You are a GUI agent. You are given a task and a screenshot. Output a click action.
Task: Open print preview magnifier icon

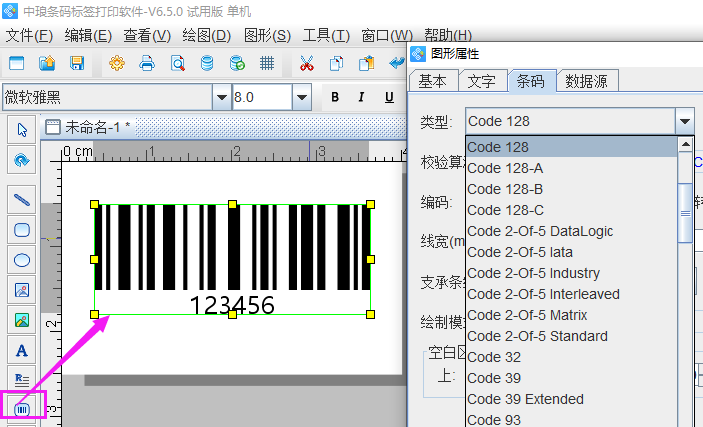(178, 63)
